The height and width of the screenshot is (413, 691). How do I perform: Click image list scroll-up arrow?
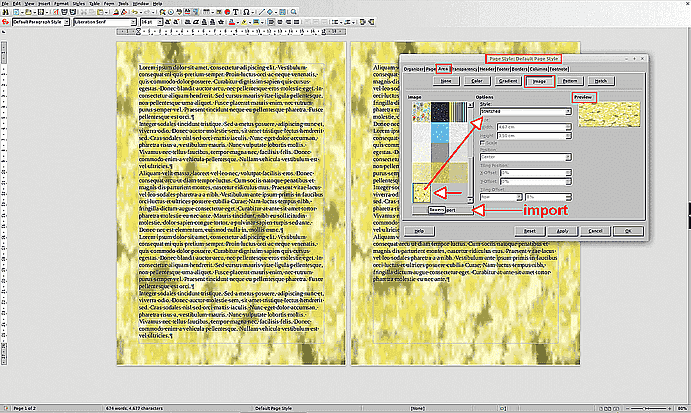470,105
